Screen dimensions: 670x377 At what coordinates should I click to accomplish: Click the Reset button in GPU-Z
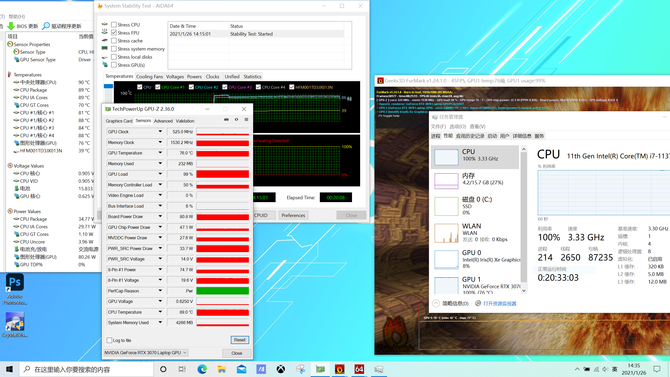click(239, 340)
